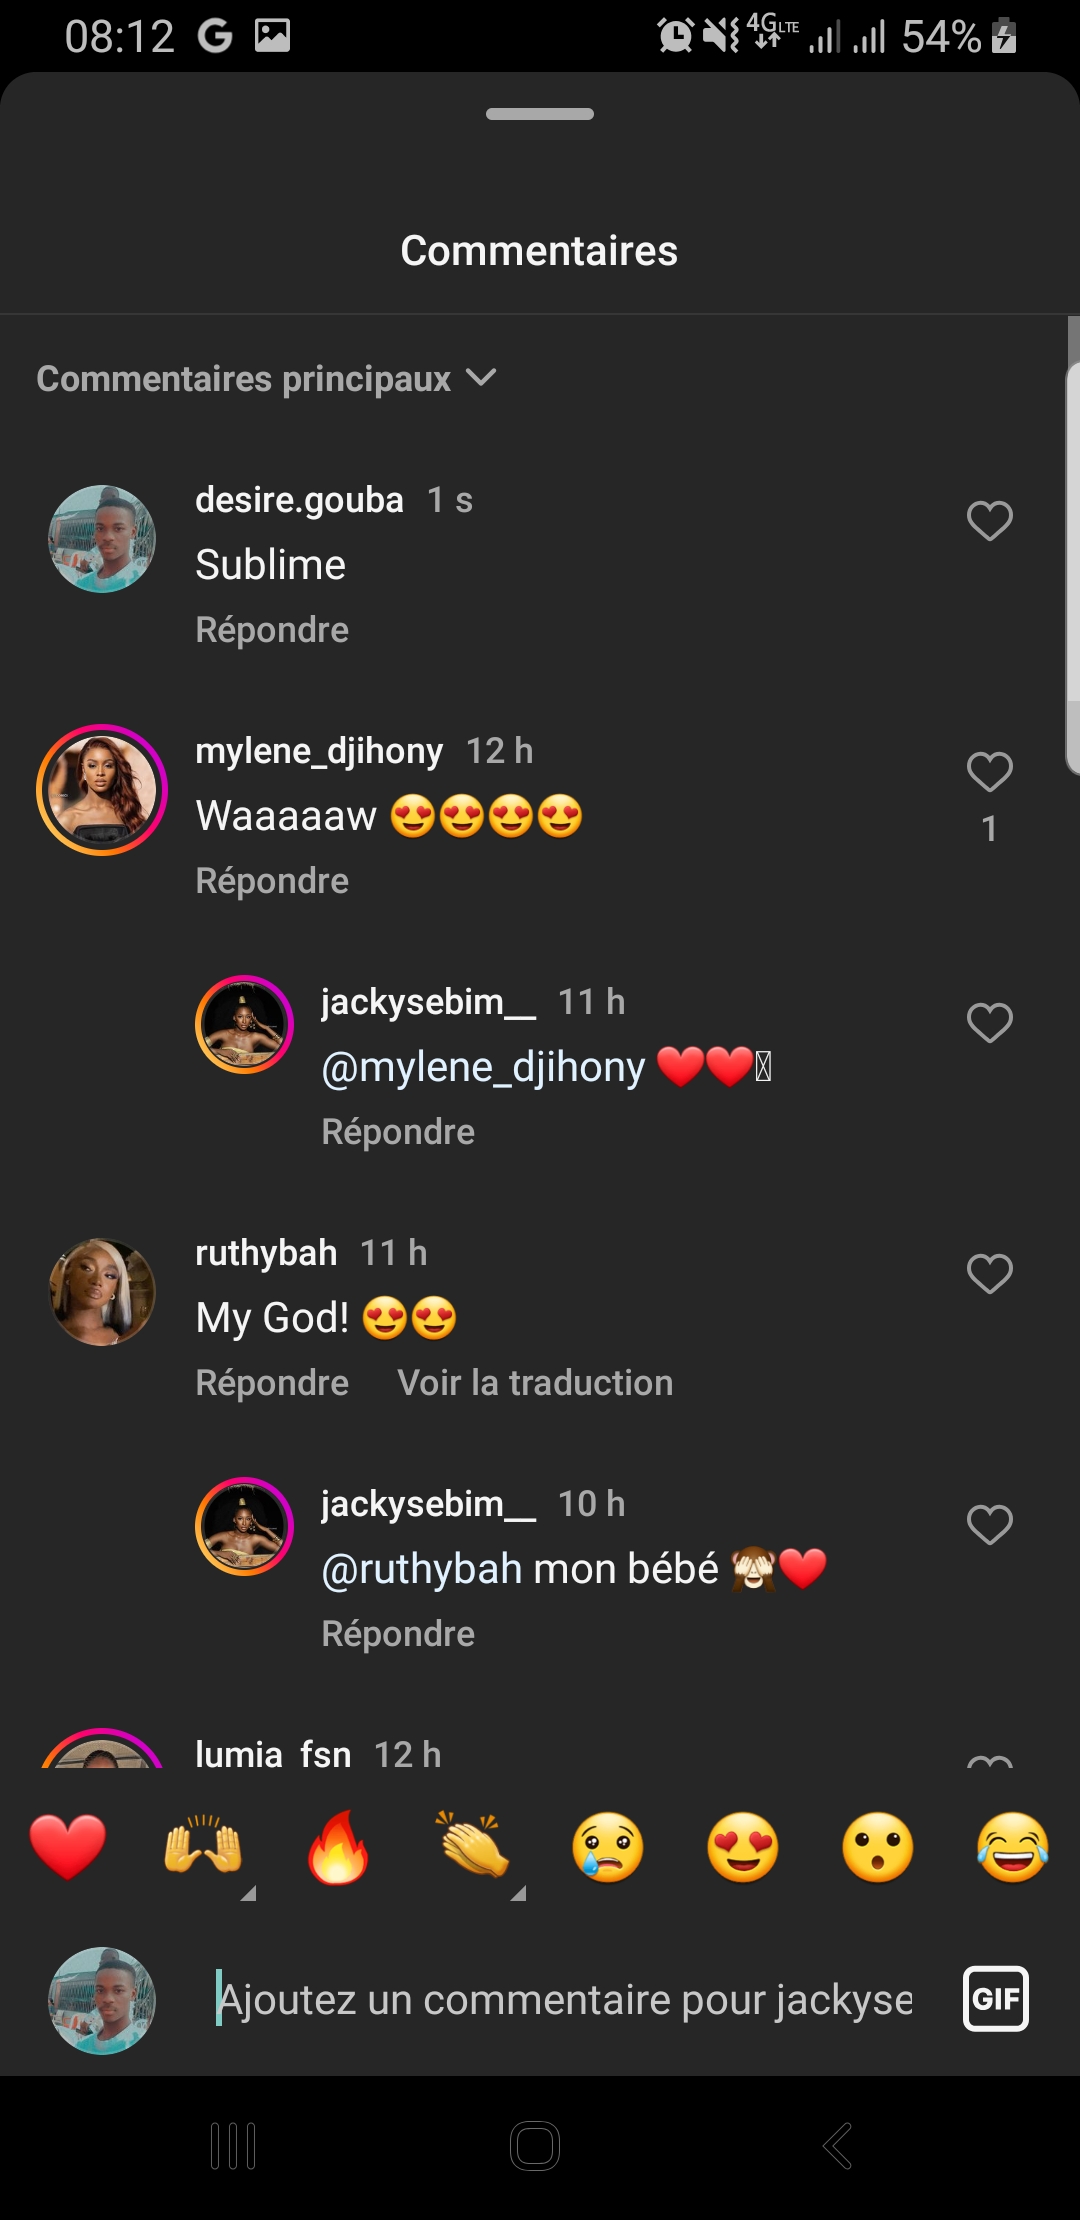Tap the red heart quick-reaction emoji

coord(68,1847)
